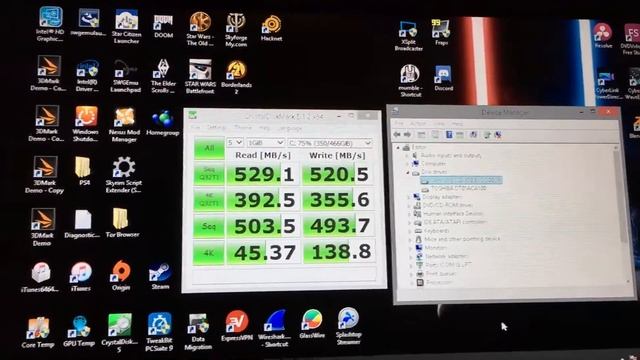
Task: Open the mumble shortcut icon
Action: [410, 80]
